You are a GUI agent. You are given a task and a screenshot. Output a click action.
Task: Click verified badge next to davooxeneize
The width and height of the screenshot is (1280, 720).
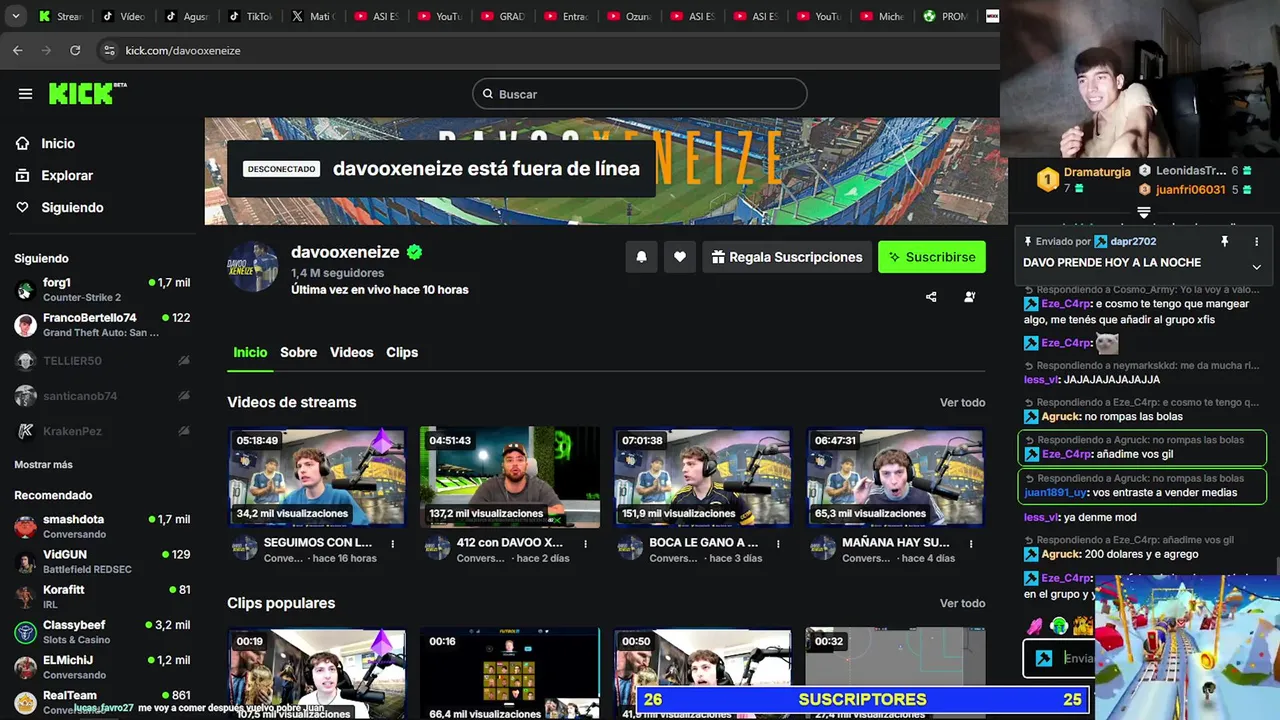click(414, 252)
